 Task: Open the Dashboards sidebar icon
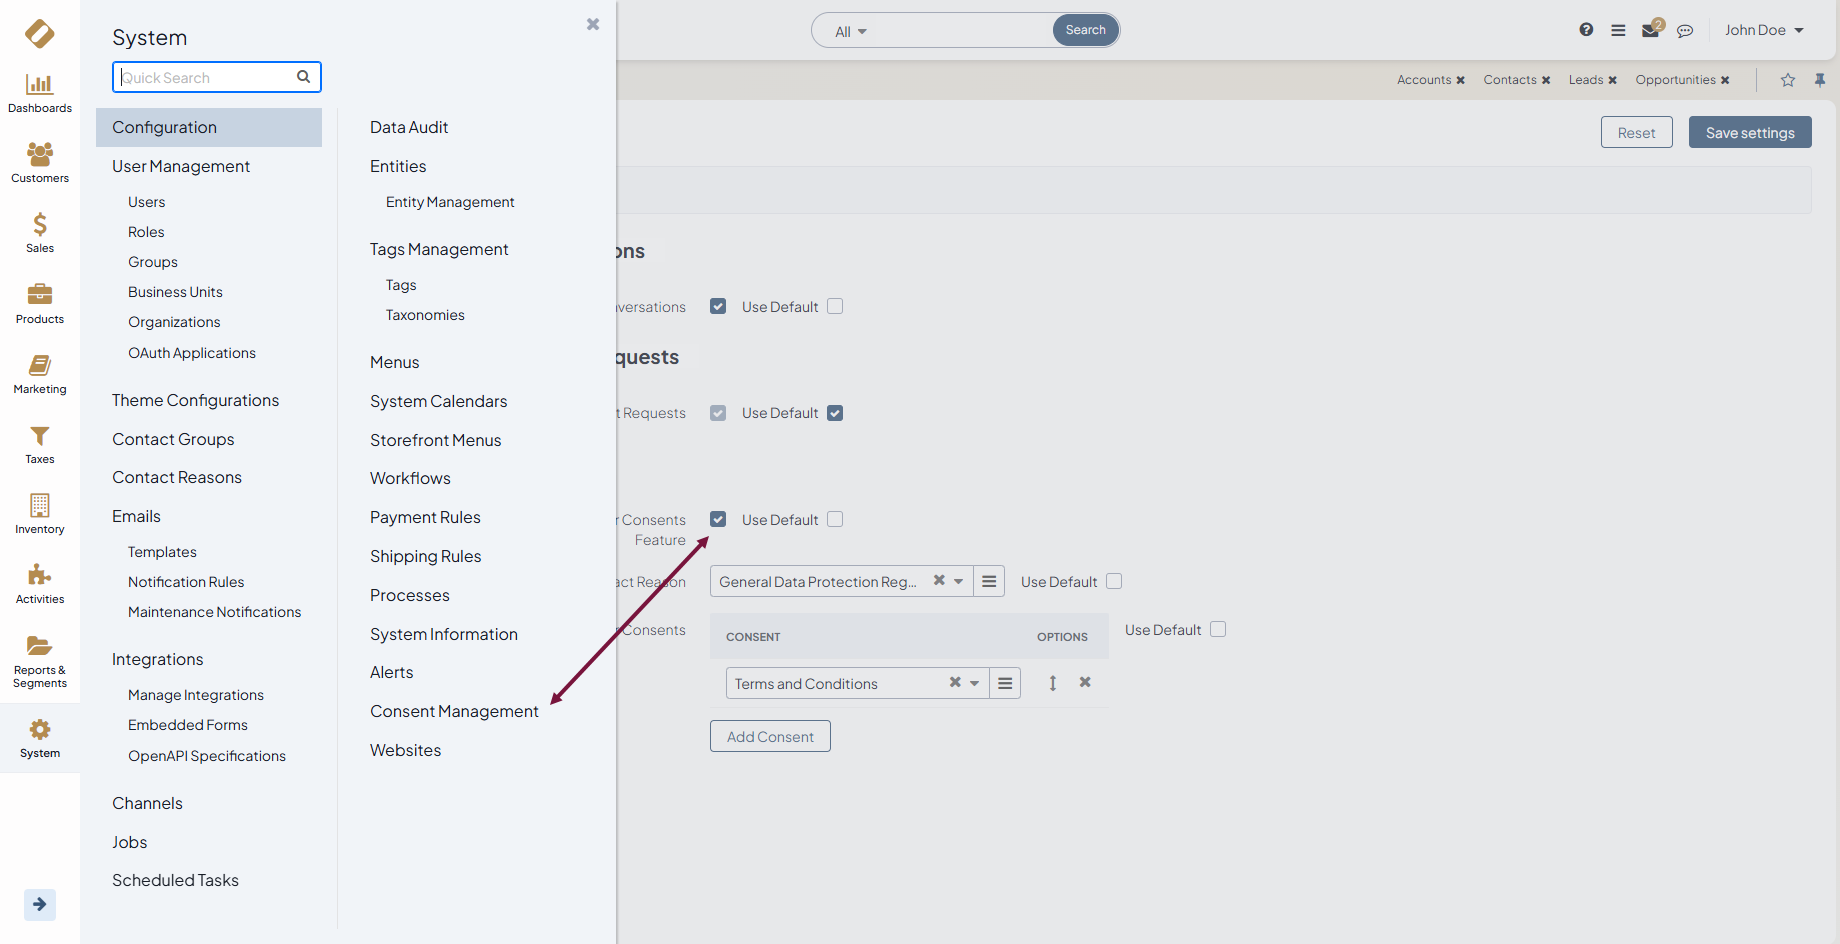coord(39,94)
